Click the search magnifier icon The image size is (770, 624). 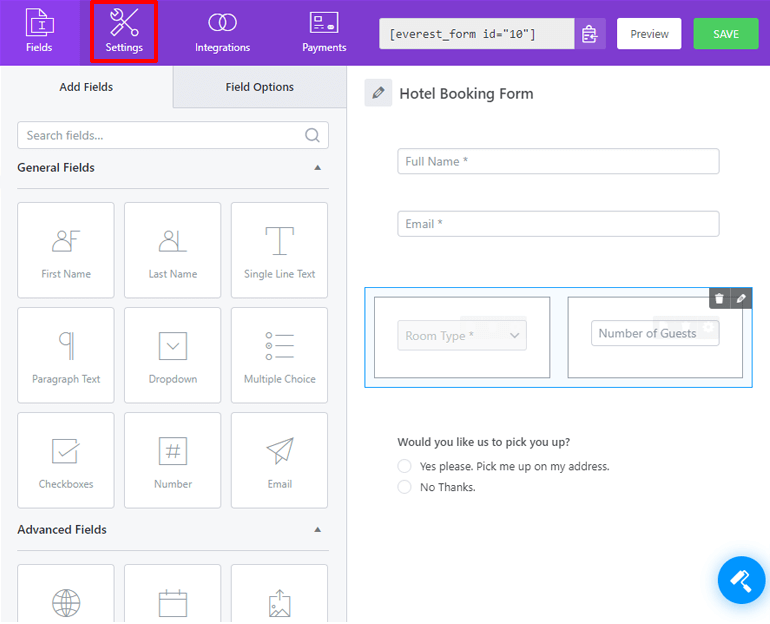coord(312,135)
